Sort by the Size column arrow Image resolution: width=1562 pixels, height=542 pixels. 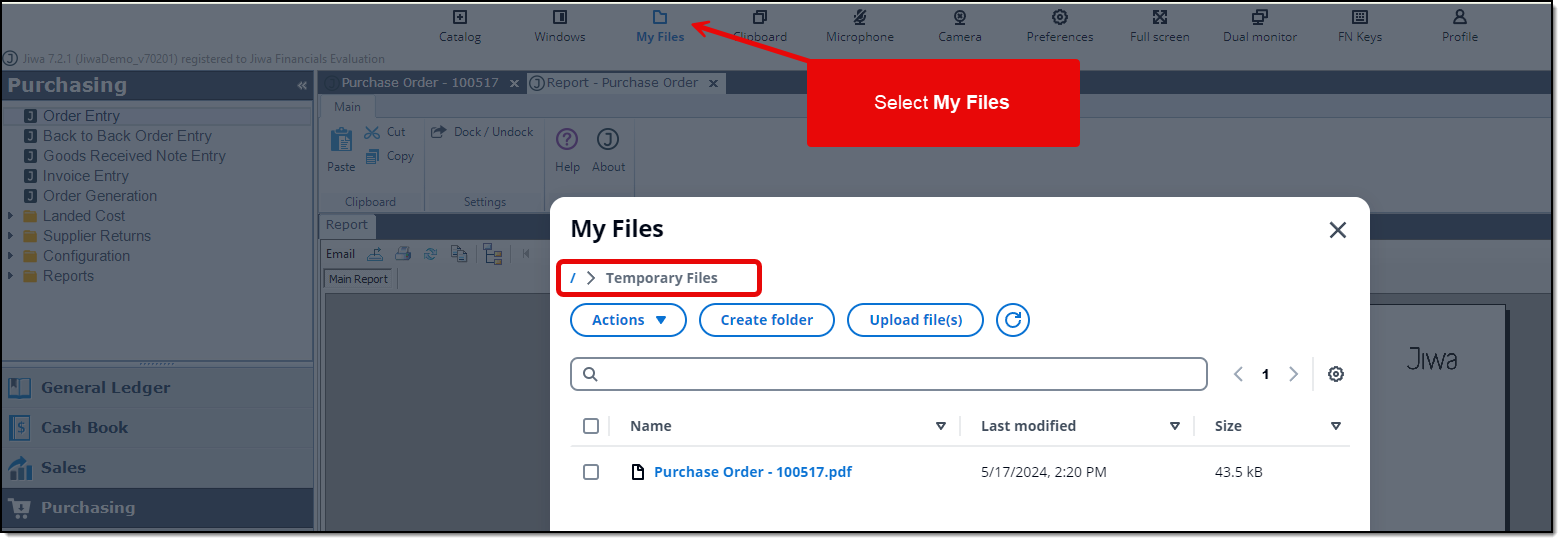pos(1336,426)
